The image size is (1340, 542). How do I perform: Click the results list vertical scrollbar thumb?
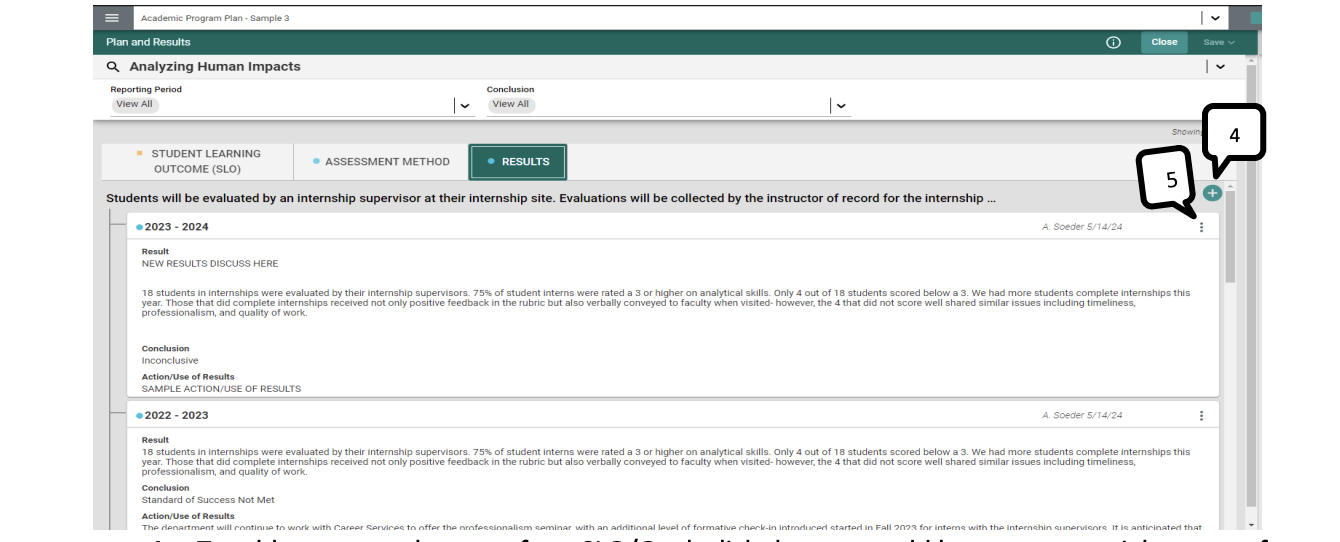[x=1230, y=235]
